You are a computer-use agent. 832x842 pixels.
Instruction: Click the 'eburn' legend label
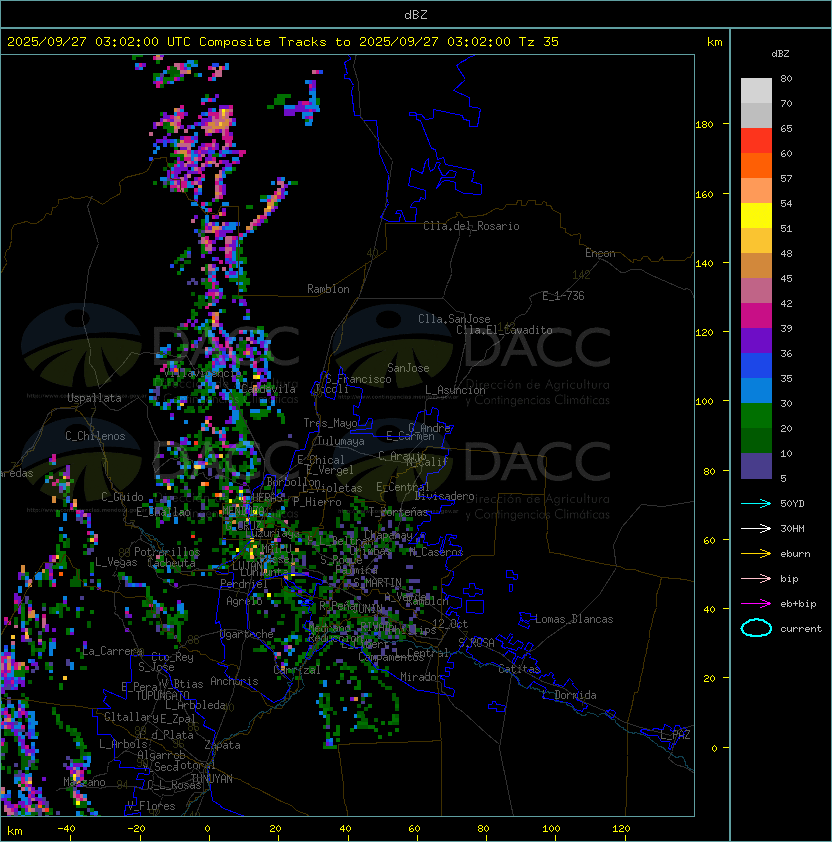point(795,554)
